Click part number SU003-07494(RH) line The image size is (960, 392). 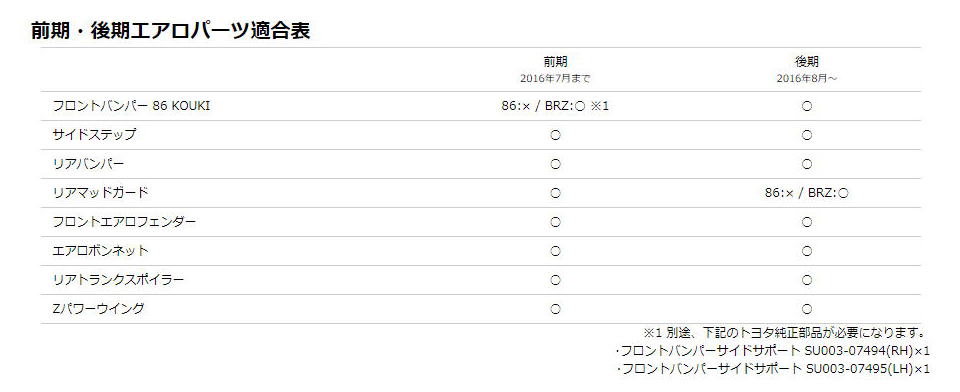pos(773,351)
